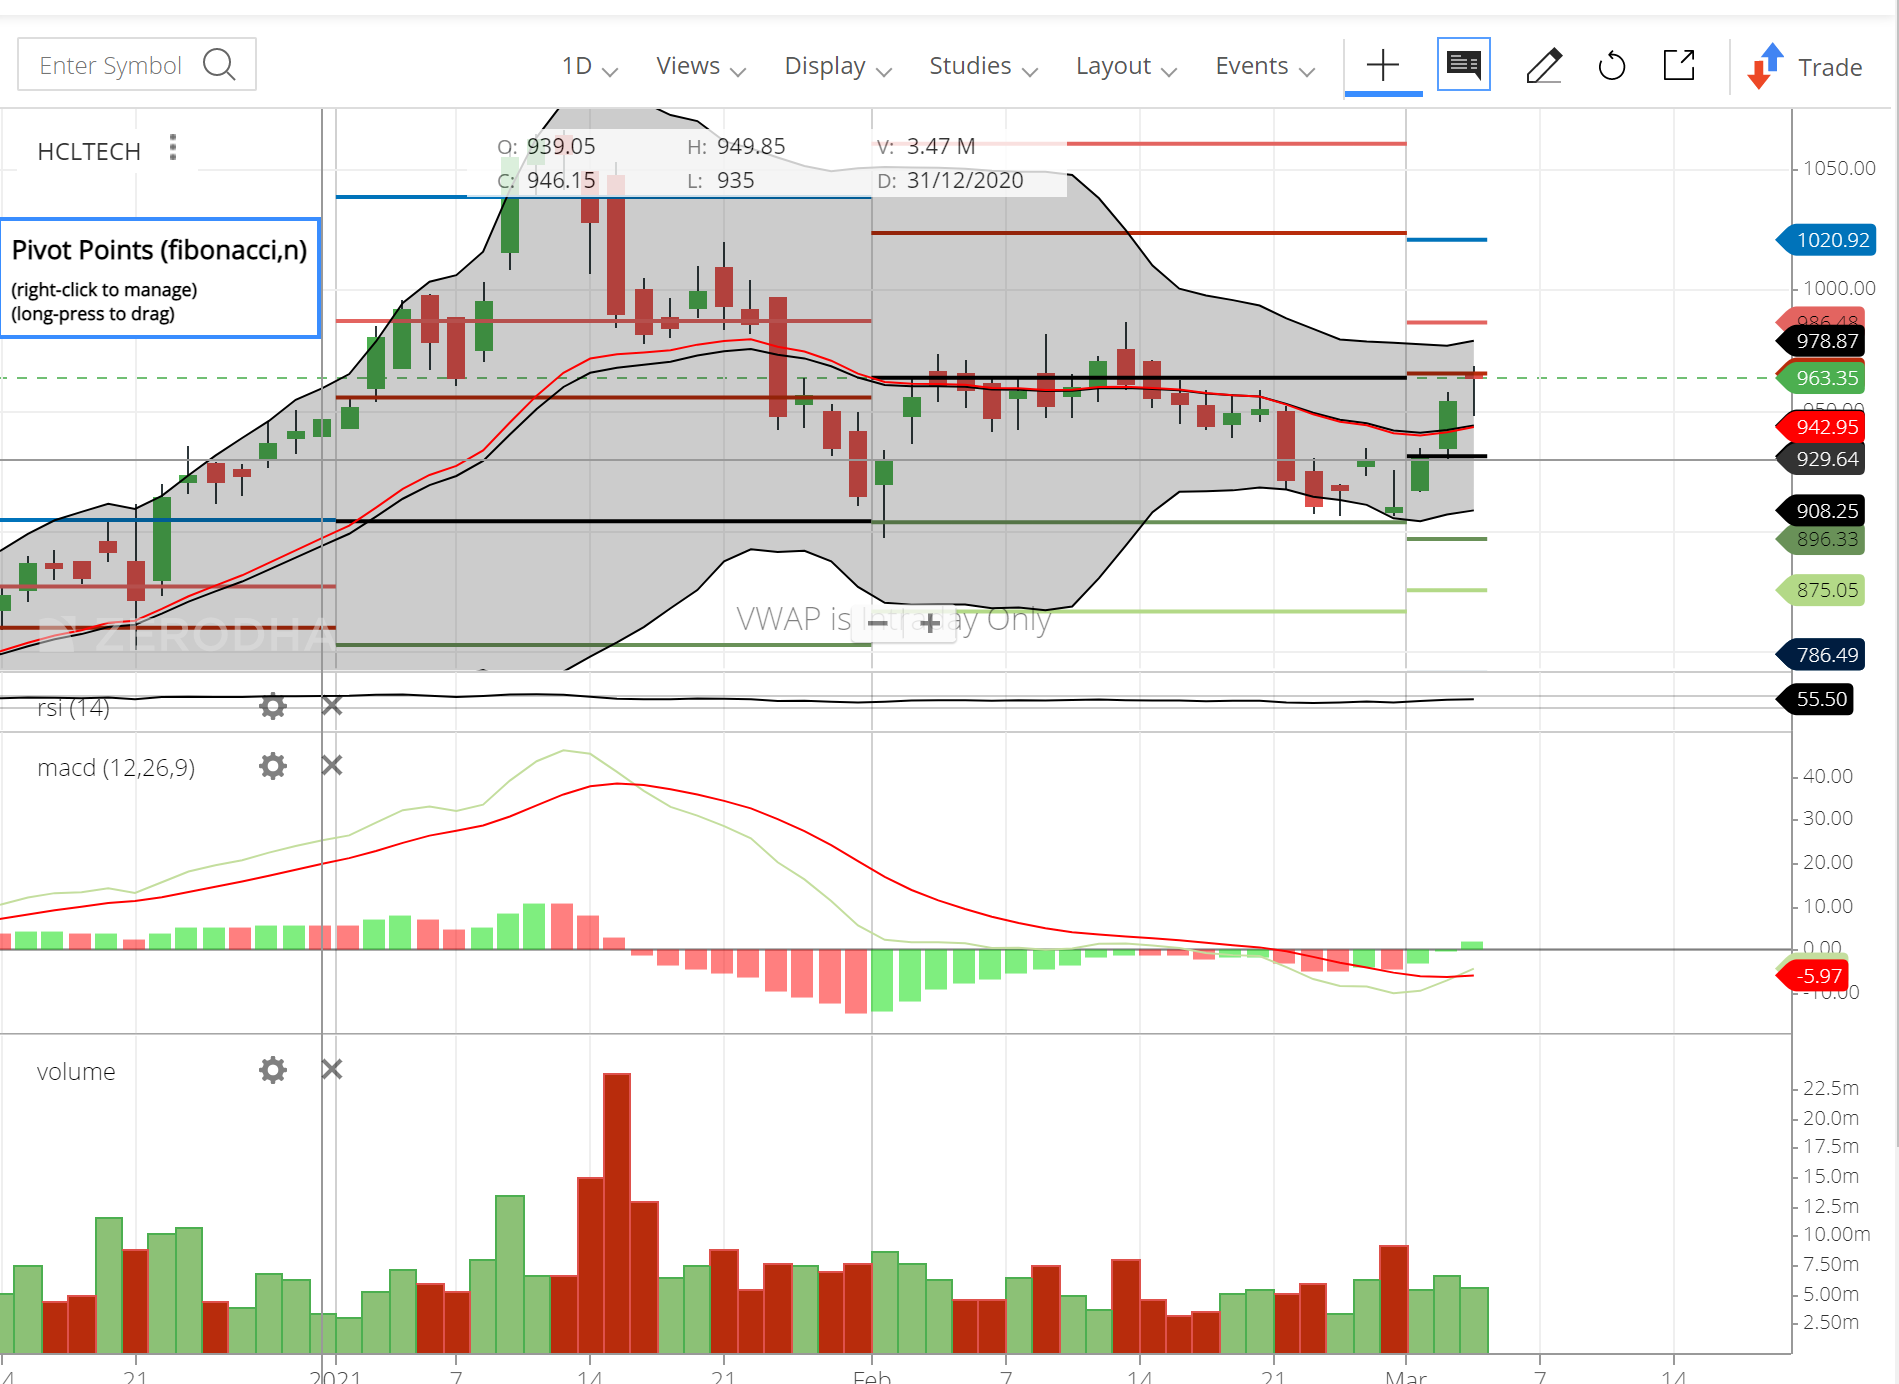Open volume panel settings gear
Viewport: 1899px width, 1384px height.
tap(273, 1070)
